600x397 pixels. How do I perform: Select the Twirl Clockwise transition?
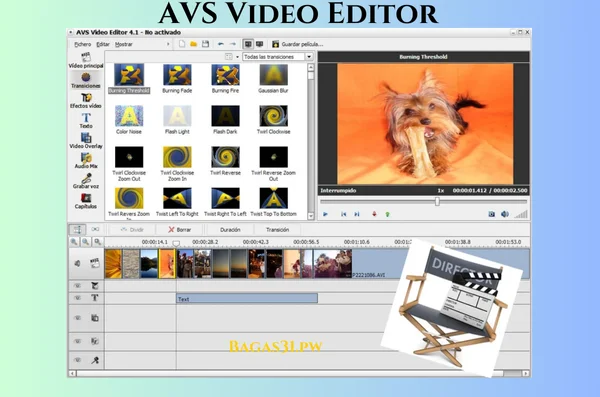pos(273,120)
